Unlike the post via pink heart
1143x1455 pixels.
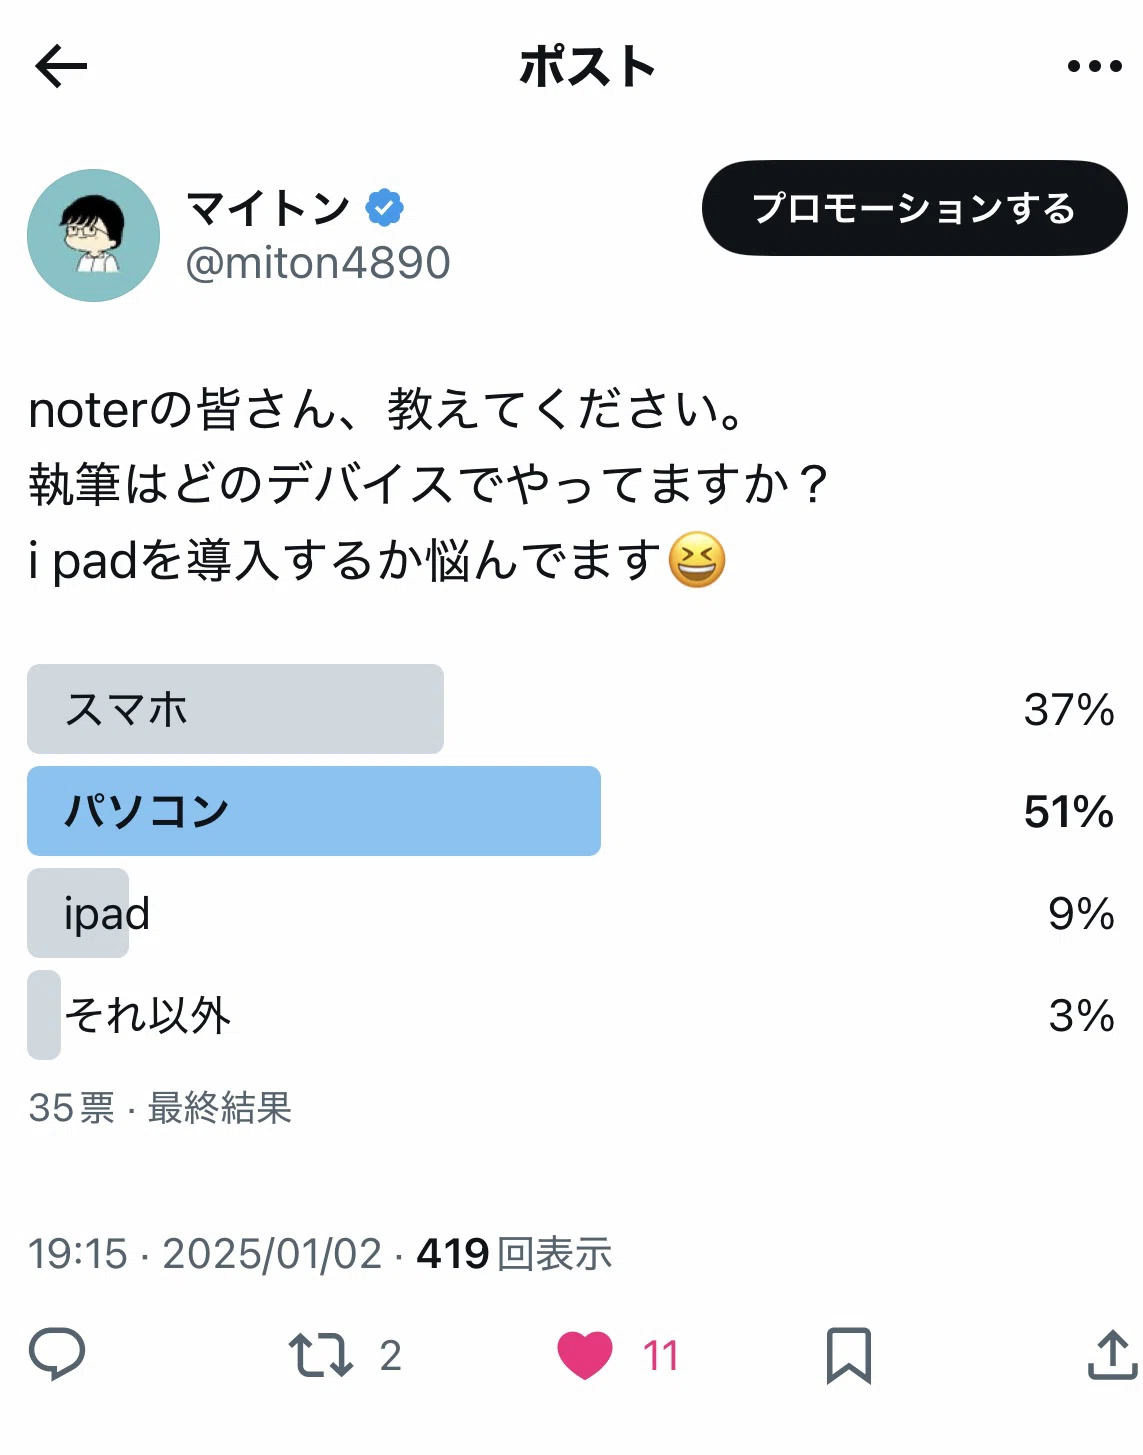click(x=585, y=1356)
